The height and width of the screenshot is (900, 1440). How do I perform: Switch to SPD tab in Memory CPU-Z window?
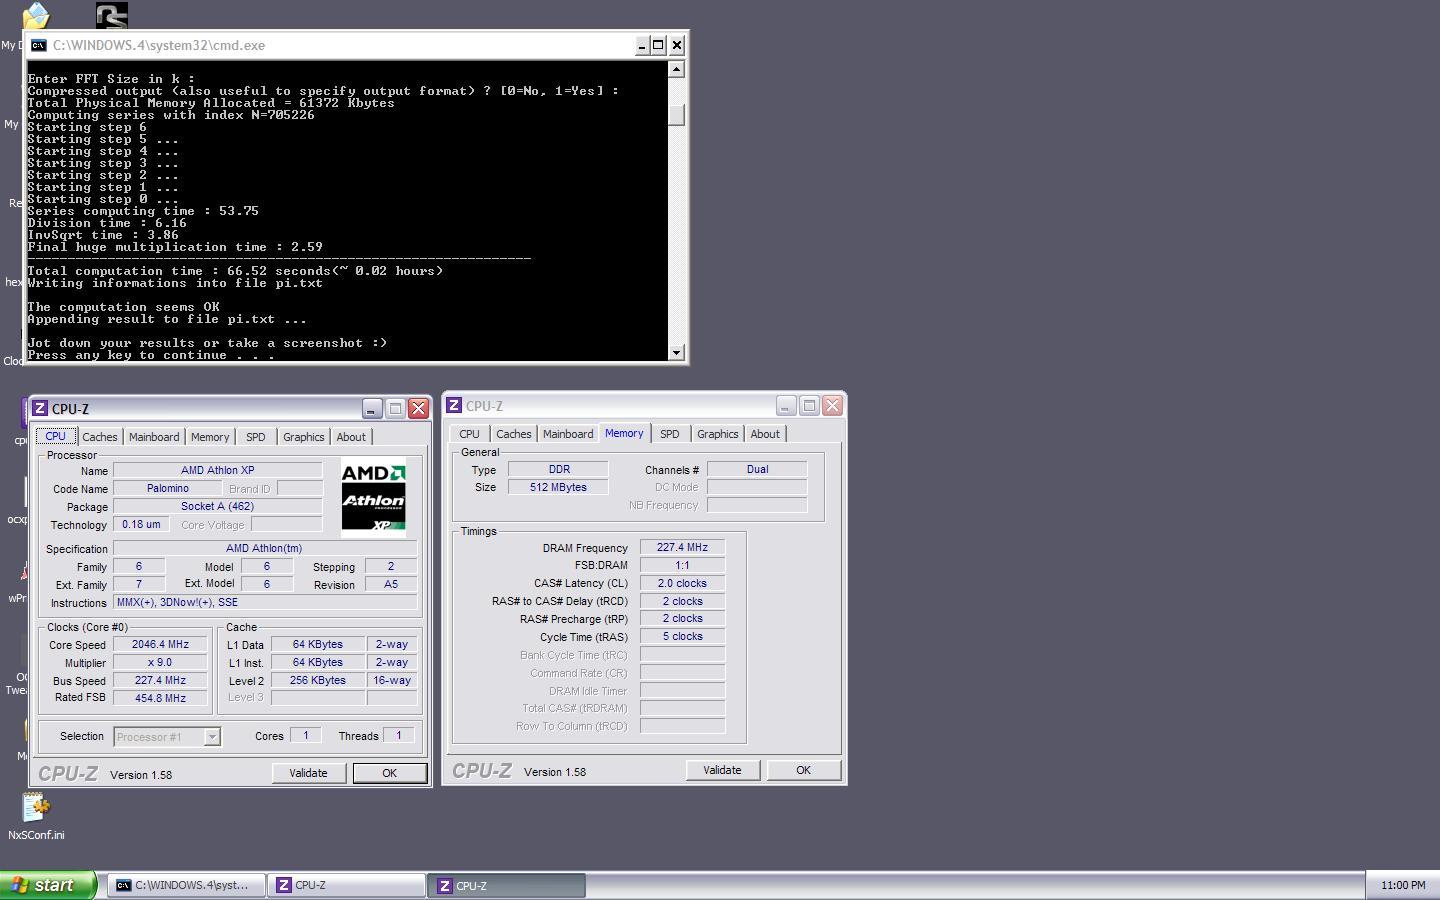pyautogui.click(x=670, y=434)
